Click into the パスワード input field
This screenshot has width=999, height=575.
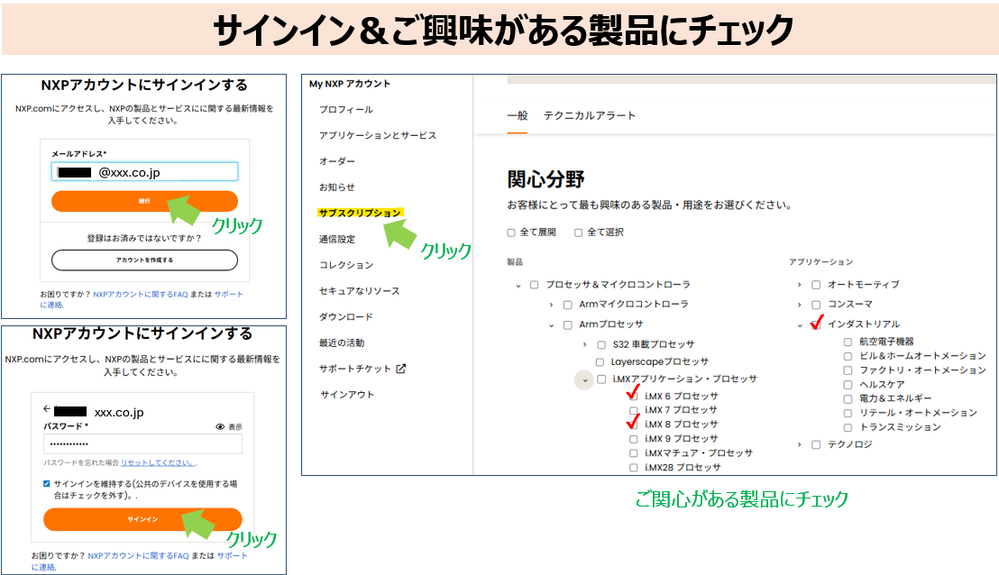click(143, 444)
